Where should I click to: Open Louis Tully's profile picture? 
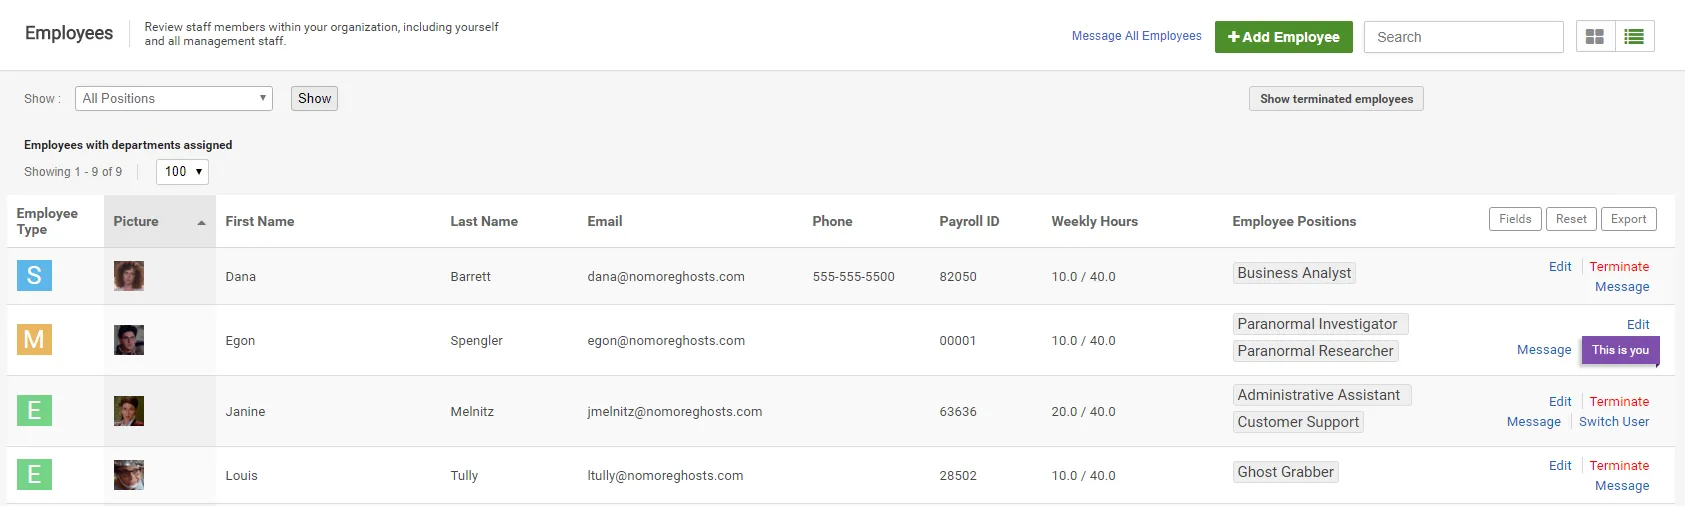pos(129,475)
